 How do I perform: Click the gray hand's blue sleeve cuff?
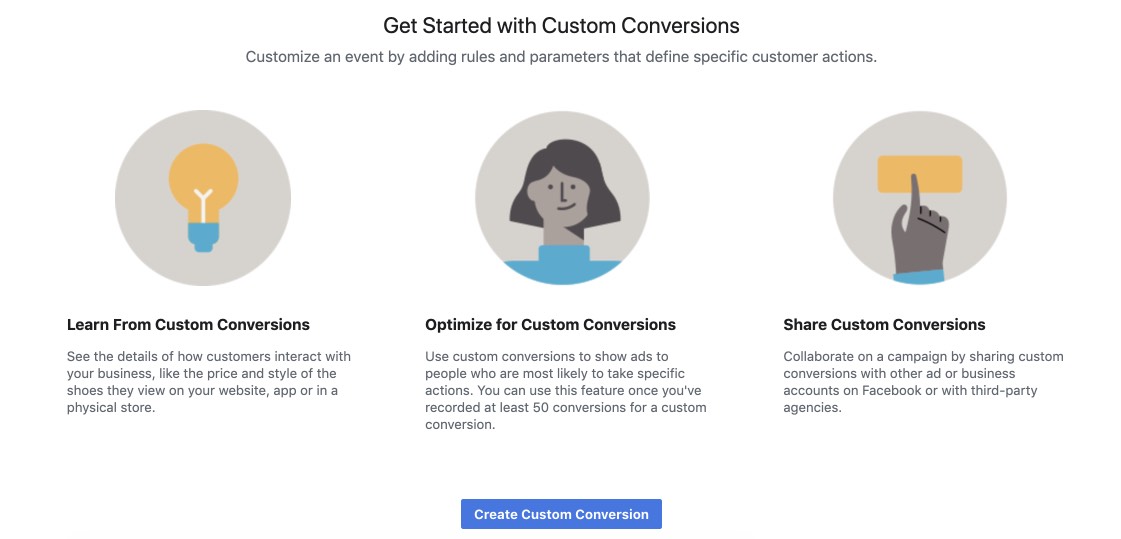tap(920, 276)
